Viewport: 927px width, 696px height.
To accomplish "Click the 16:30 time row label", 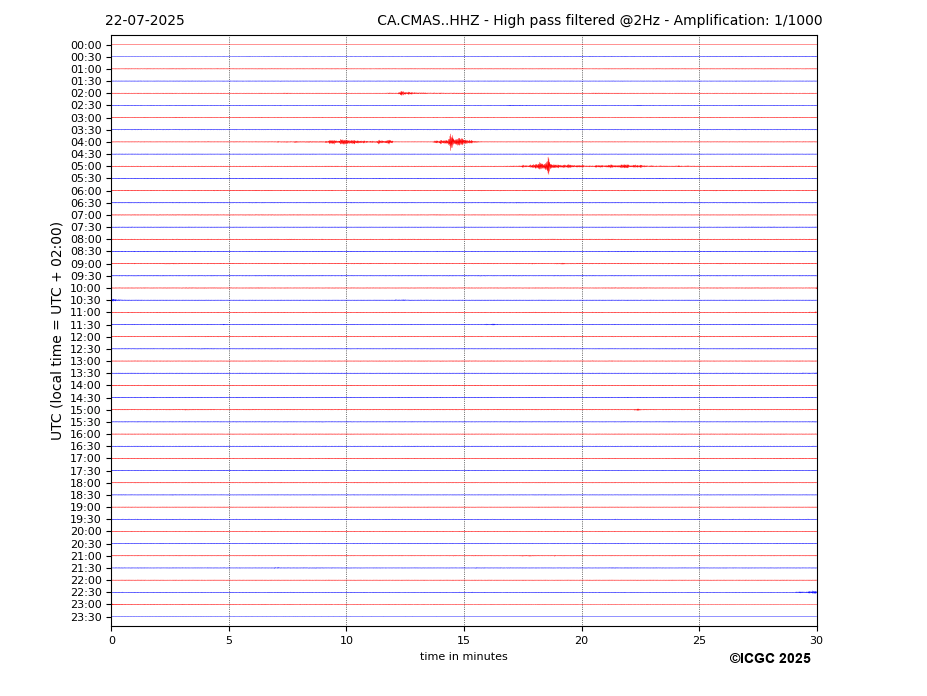I will pos(86,446).
